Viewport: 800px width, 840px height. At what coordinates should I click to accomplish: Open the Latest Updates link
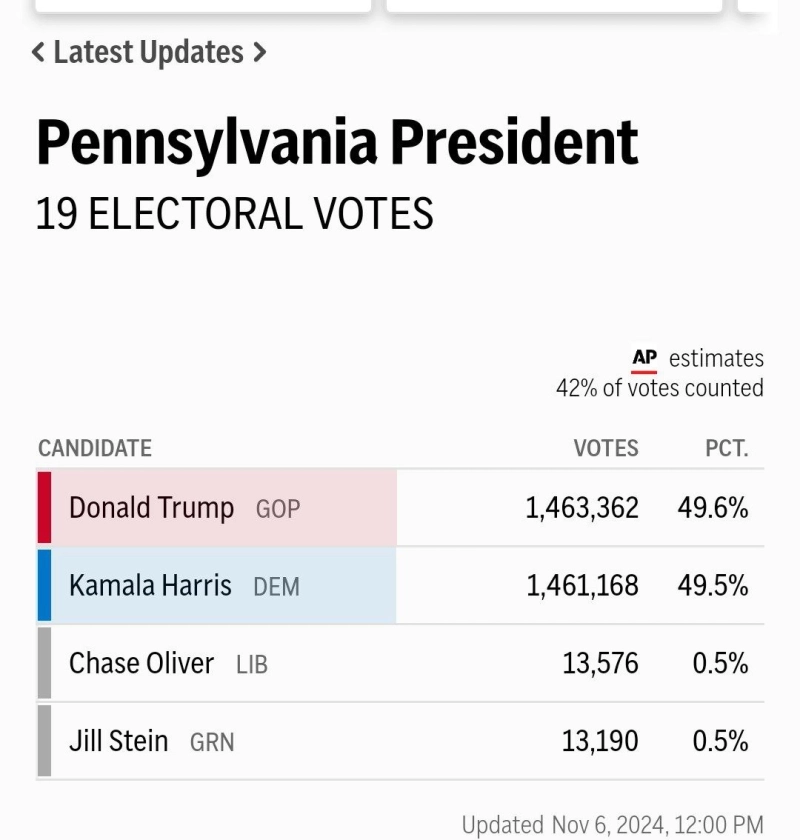point(148,53)
